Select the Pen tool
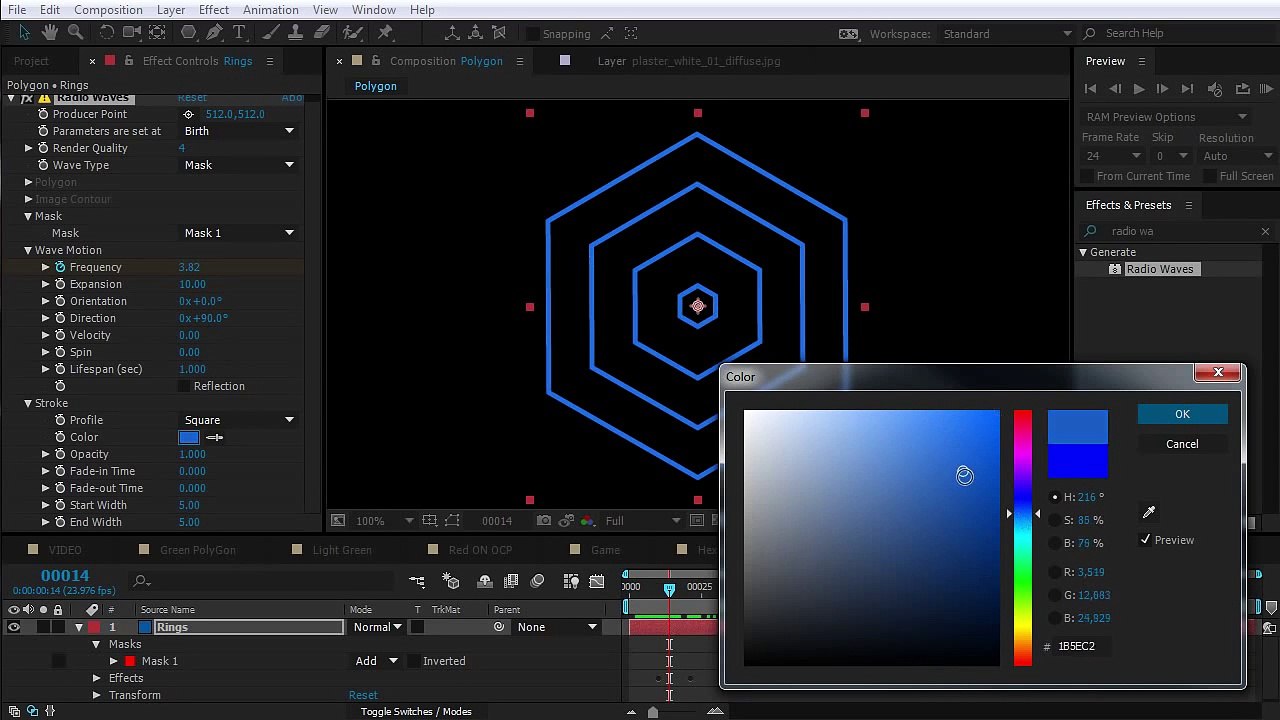The width and height of the screenshot is (1280, 720). coord(214,33)
